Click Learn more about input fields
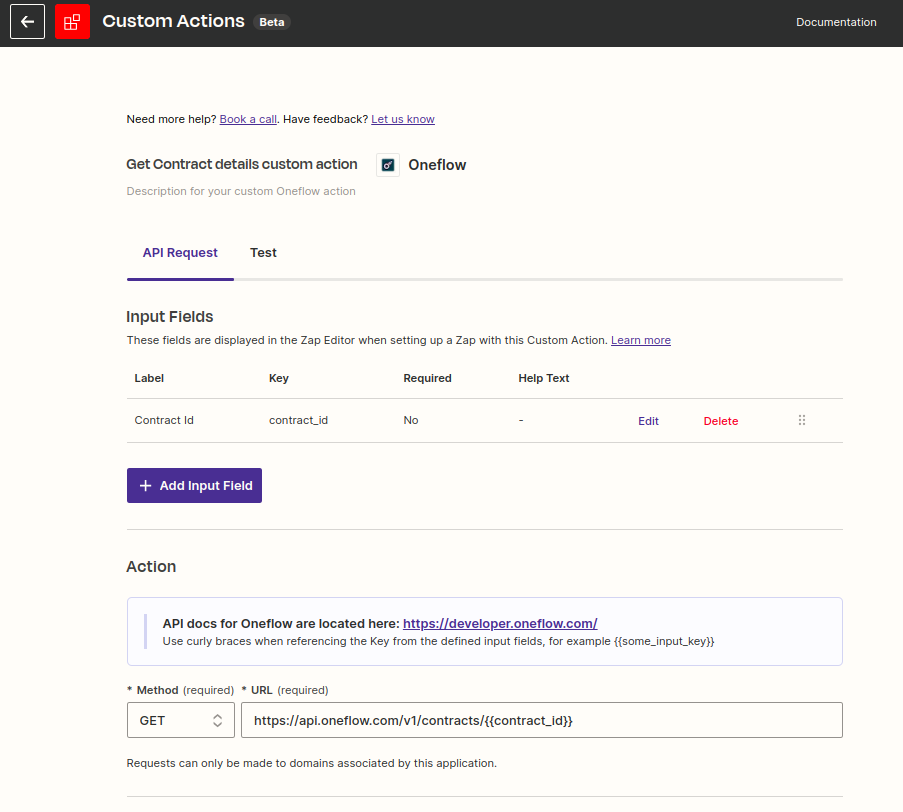Screen dimensions: 903x812 tap(640, 340)
